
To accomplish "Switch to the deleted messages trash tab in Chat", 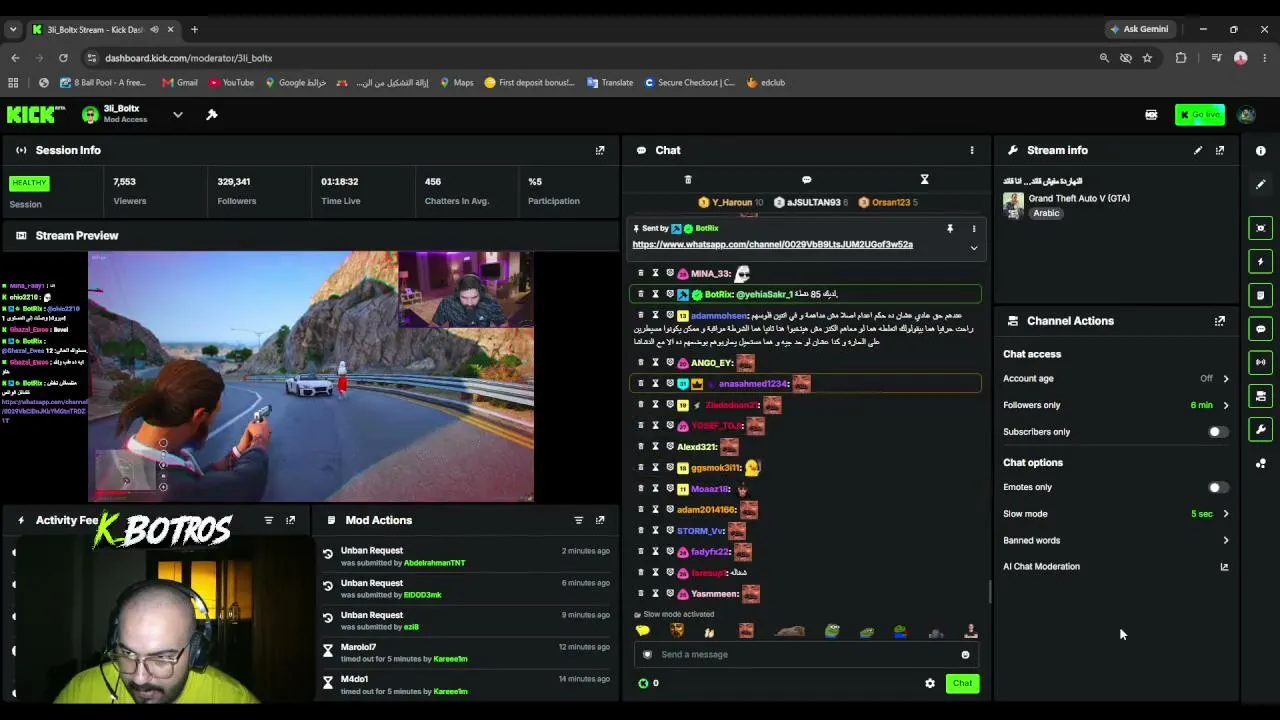I will (x=688, y=180).
